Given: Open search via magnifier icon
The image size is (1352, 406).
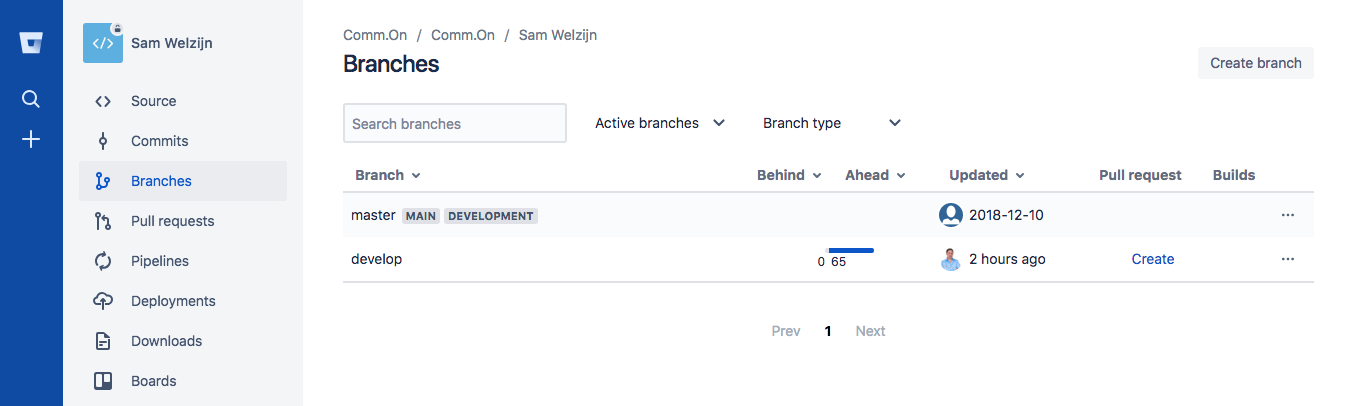Looking at the screenshot, I should 31,99.
